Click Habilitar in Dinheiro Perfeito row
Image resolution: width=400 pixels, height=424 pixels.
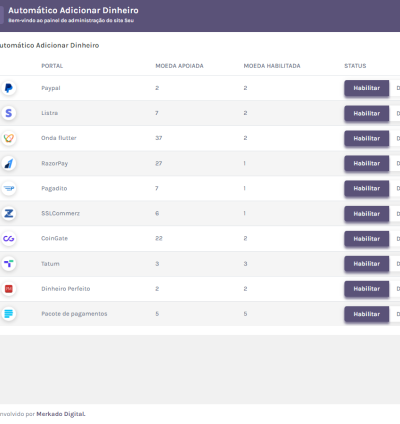(x=367, y=289)
